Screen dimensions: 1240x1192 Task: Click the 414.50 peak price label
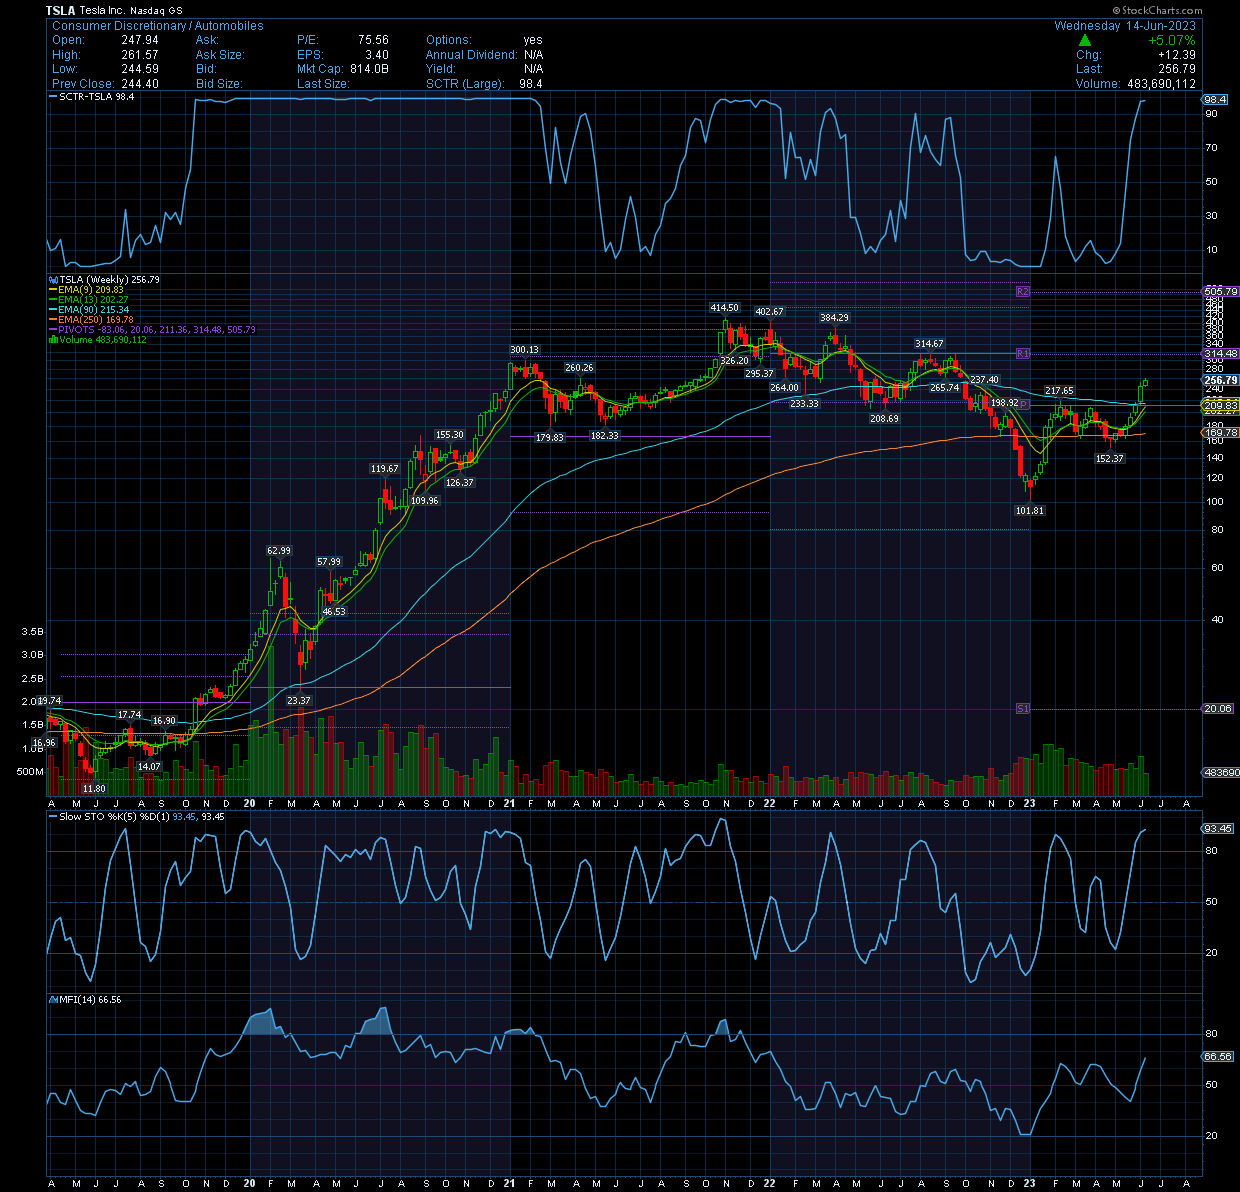(x=724, y=308)
